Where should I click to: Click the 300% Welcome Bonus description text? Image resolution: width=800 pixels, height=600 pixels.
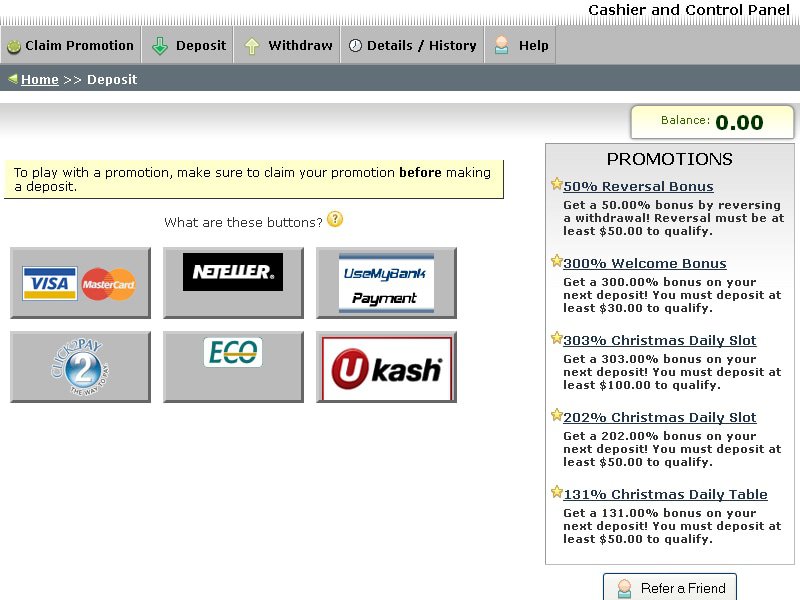[672, 295]
